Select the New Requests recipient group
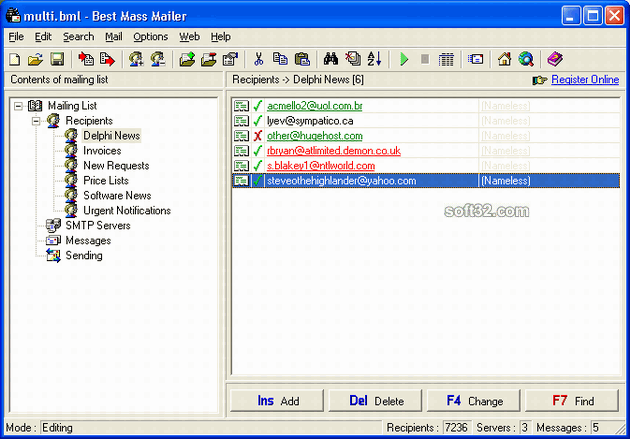 tap(116, 165)
